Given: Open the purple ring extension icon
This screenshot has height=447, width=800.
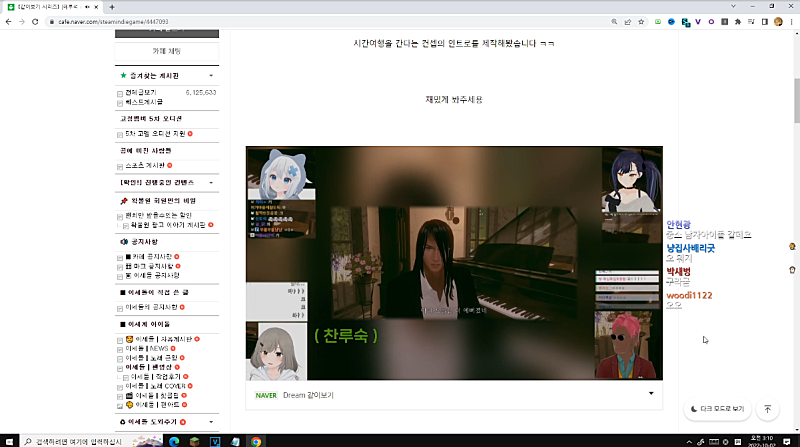Looking at the screenshot, I should tap(711, 21).
